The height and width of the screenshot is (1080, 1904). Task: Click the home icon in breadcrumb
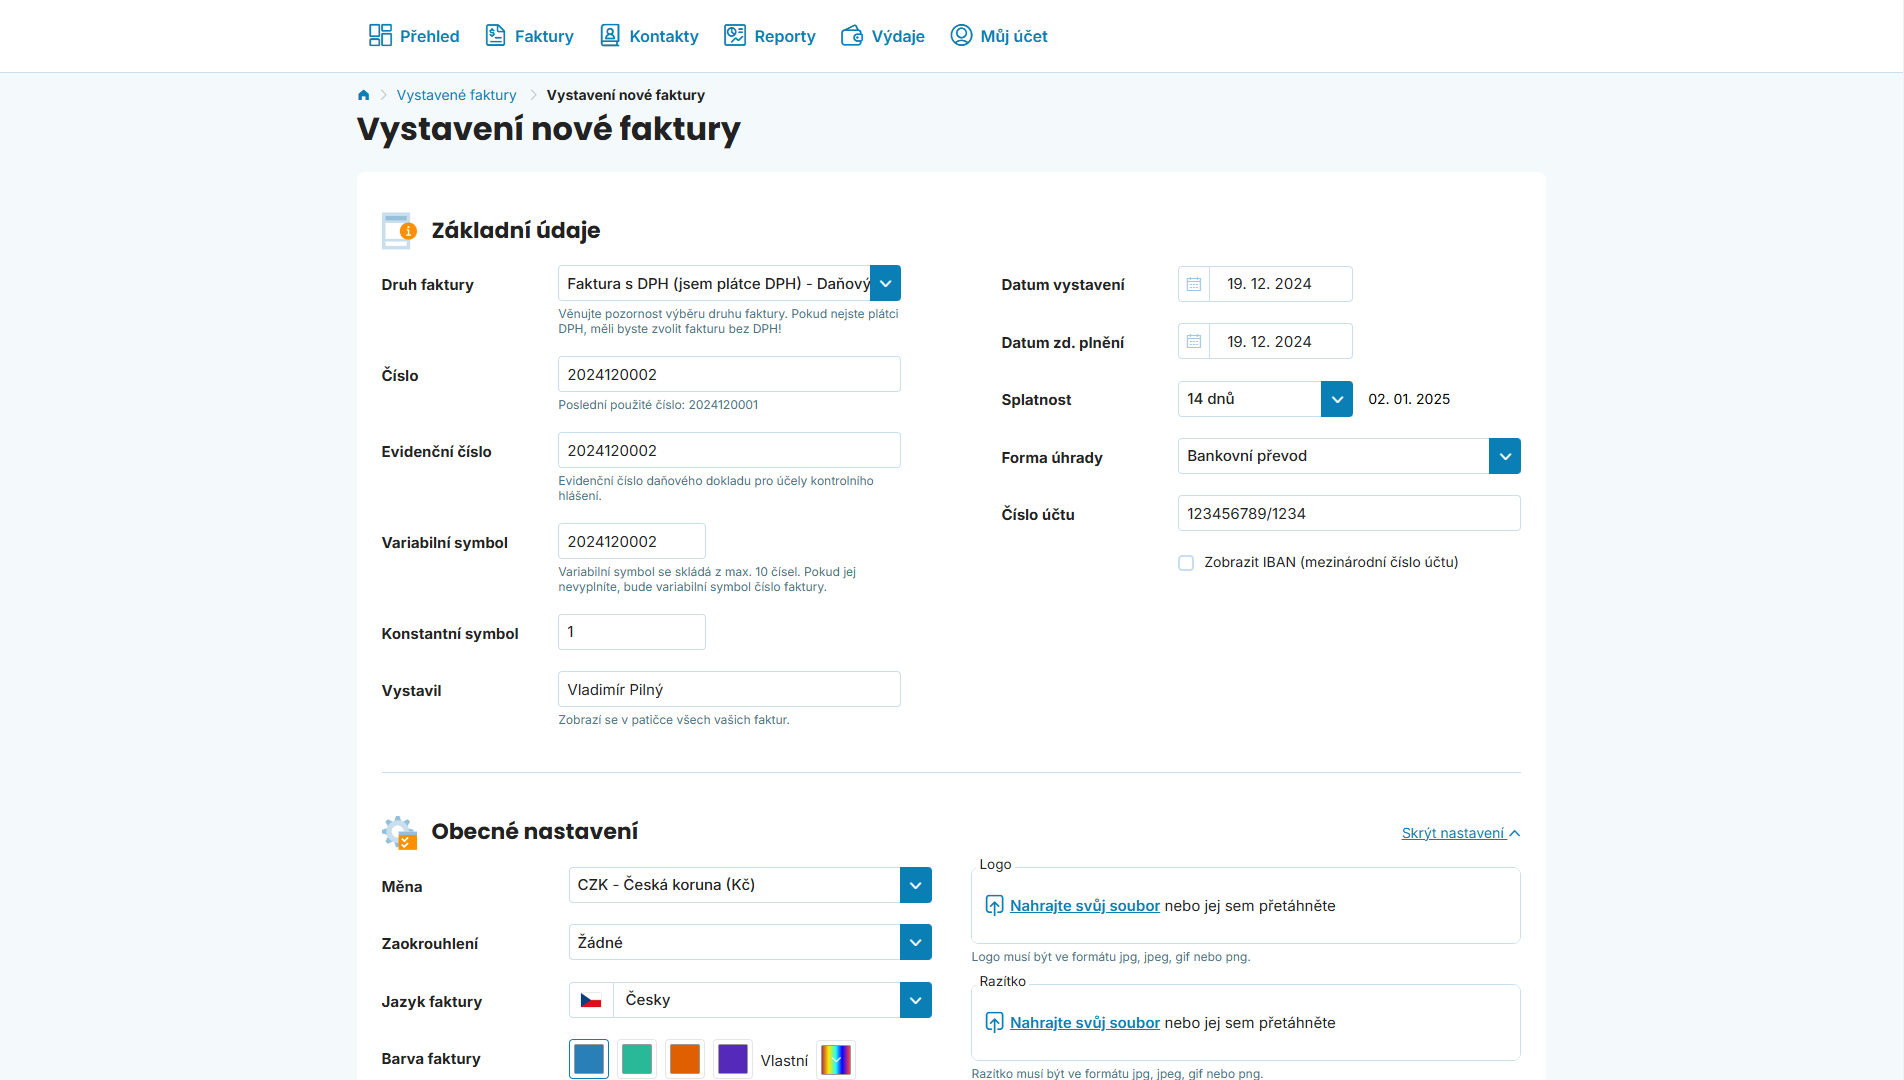pos(364,95)
